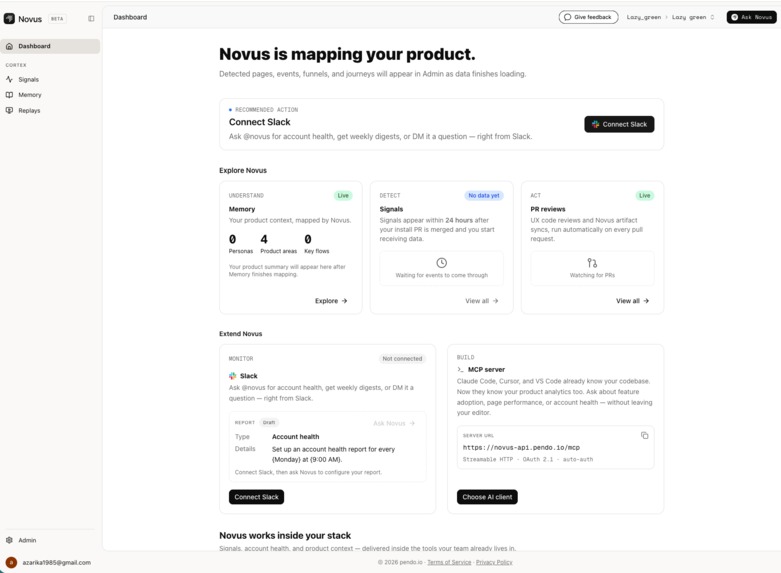Click the Not connected badge
781x573 pixels.
(402, 359)
